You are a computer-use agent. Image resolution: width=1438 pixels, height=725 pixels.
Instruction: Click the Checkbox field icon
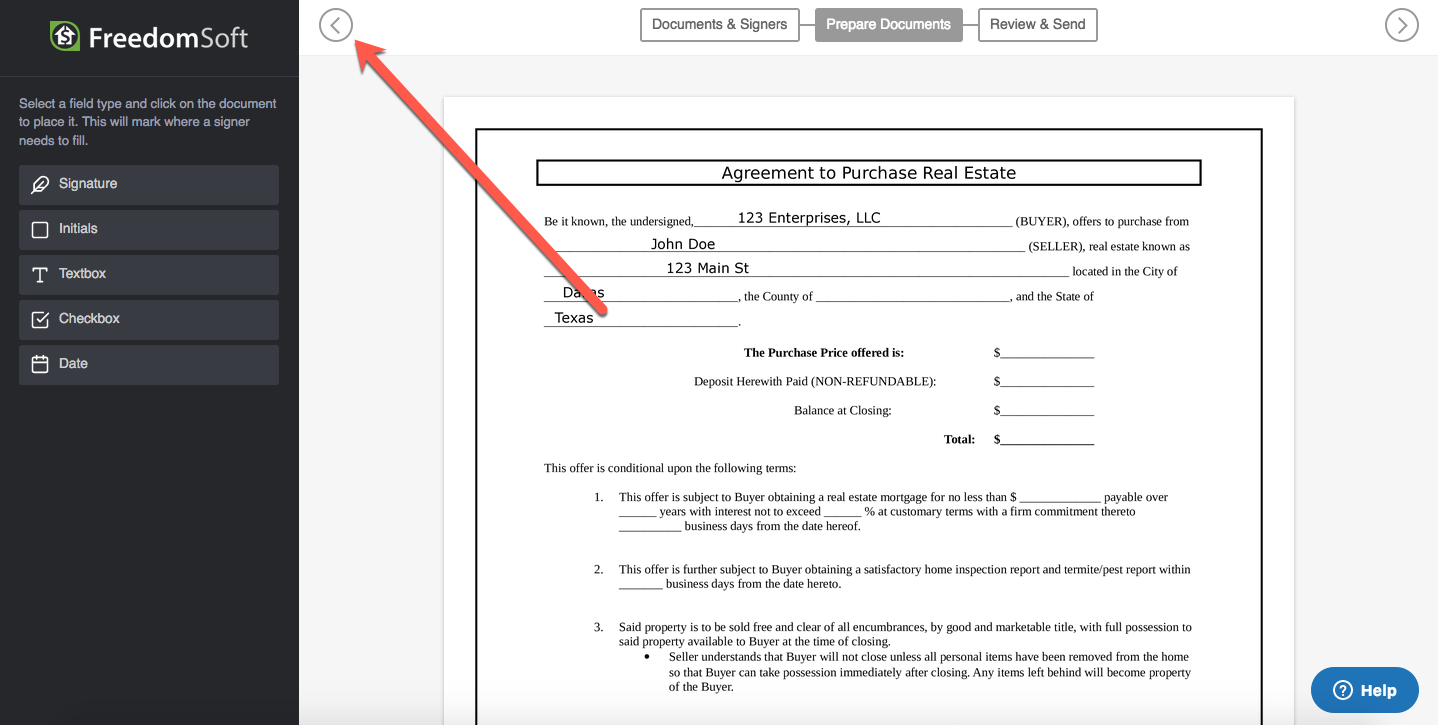[40, 320]
